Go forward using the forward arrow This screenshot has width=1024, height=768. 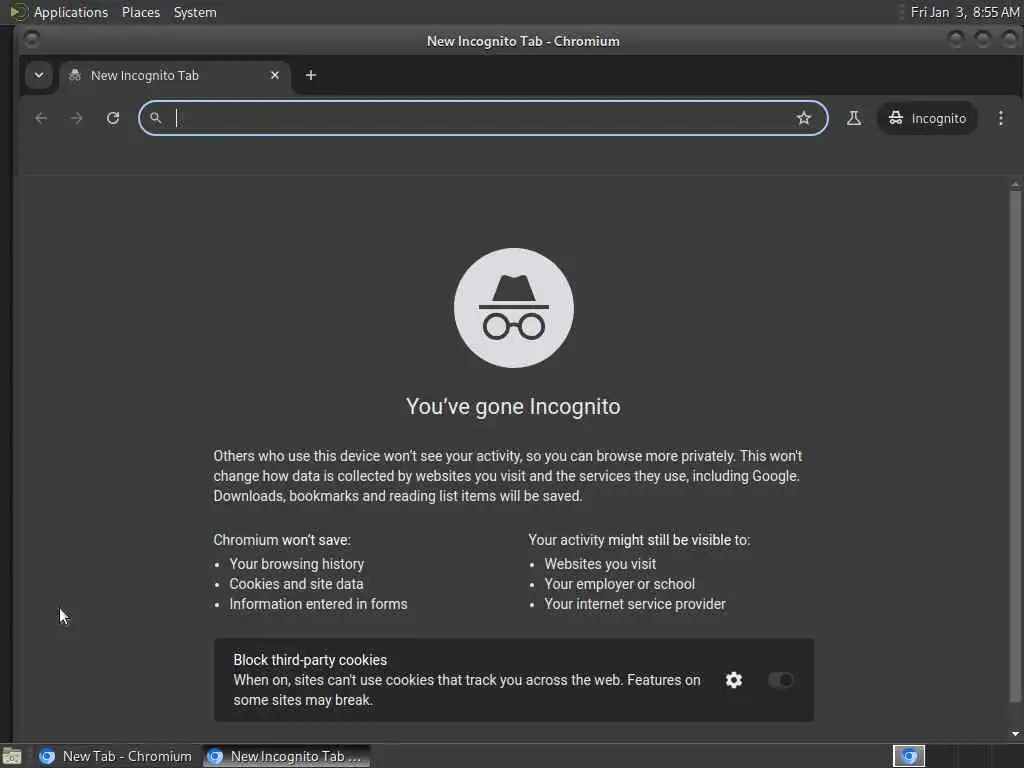tap(76, 118)
